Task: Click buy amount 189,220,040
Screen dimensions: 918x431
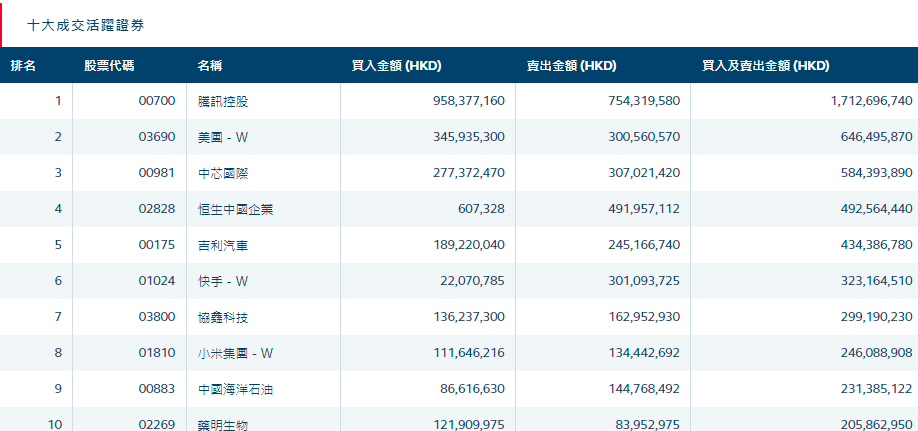Action: [469, 245]
